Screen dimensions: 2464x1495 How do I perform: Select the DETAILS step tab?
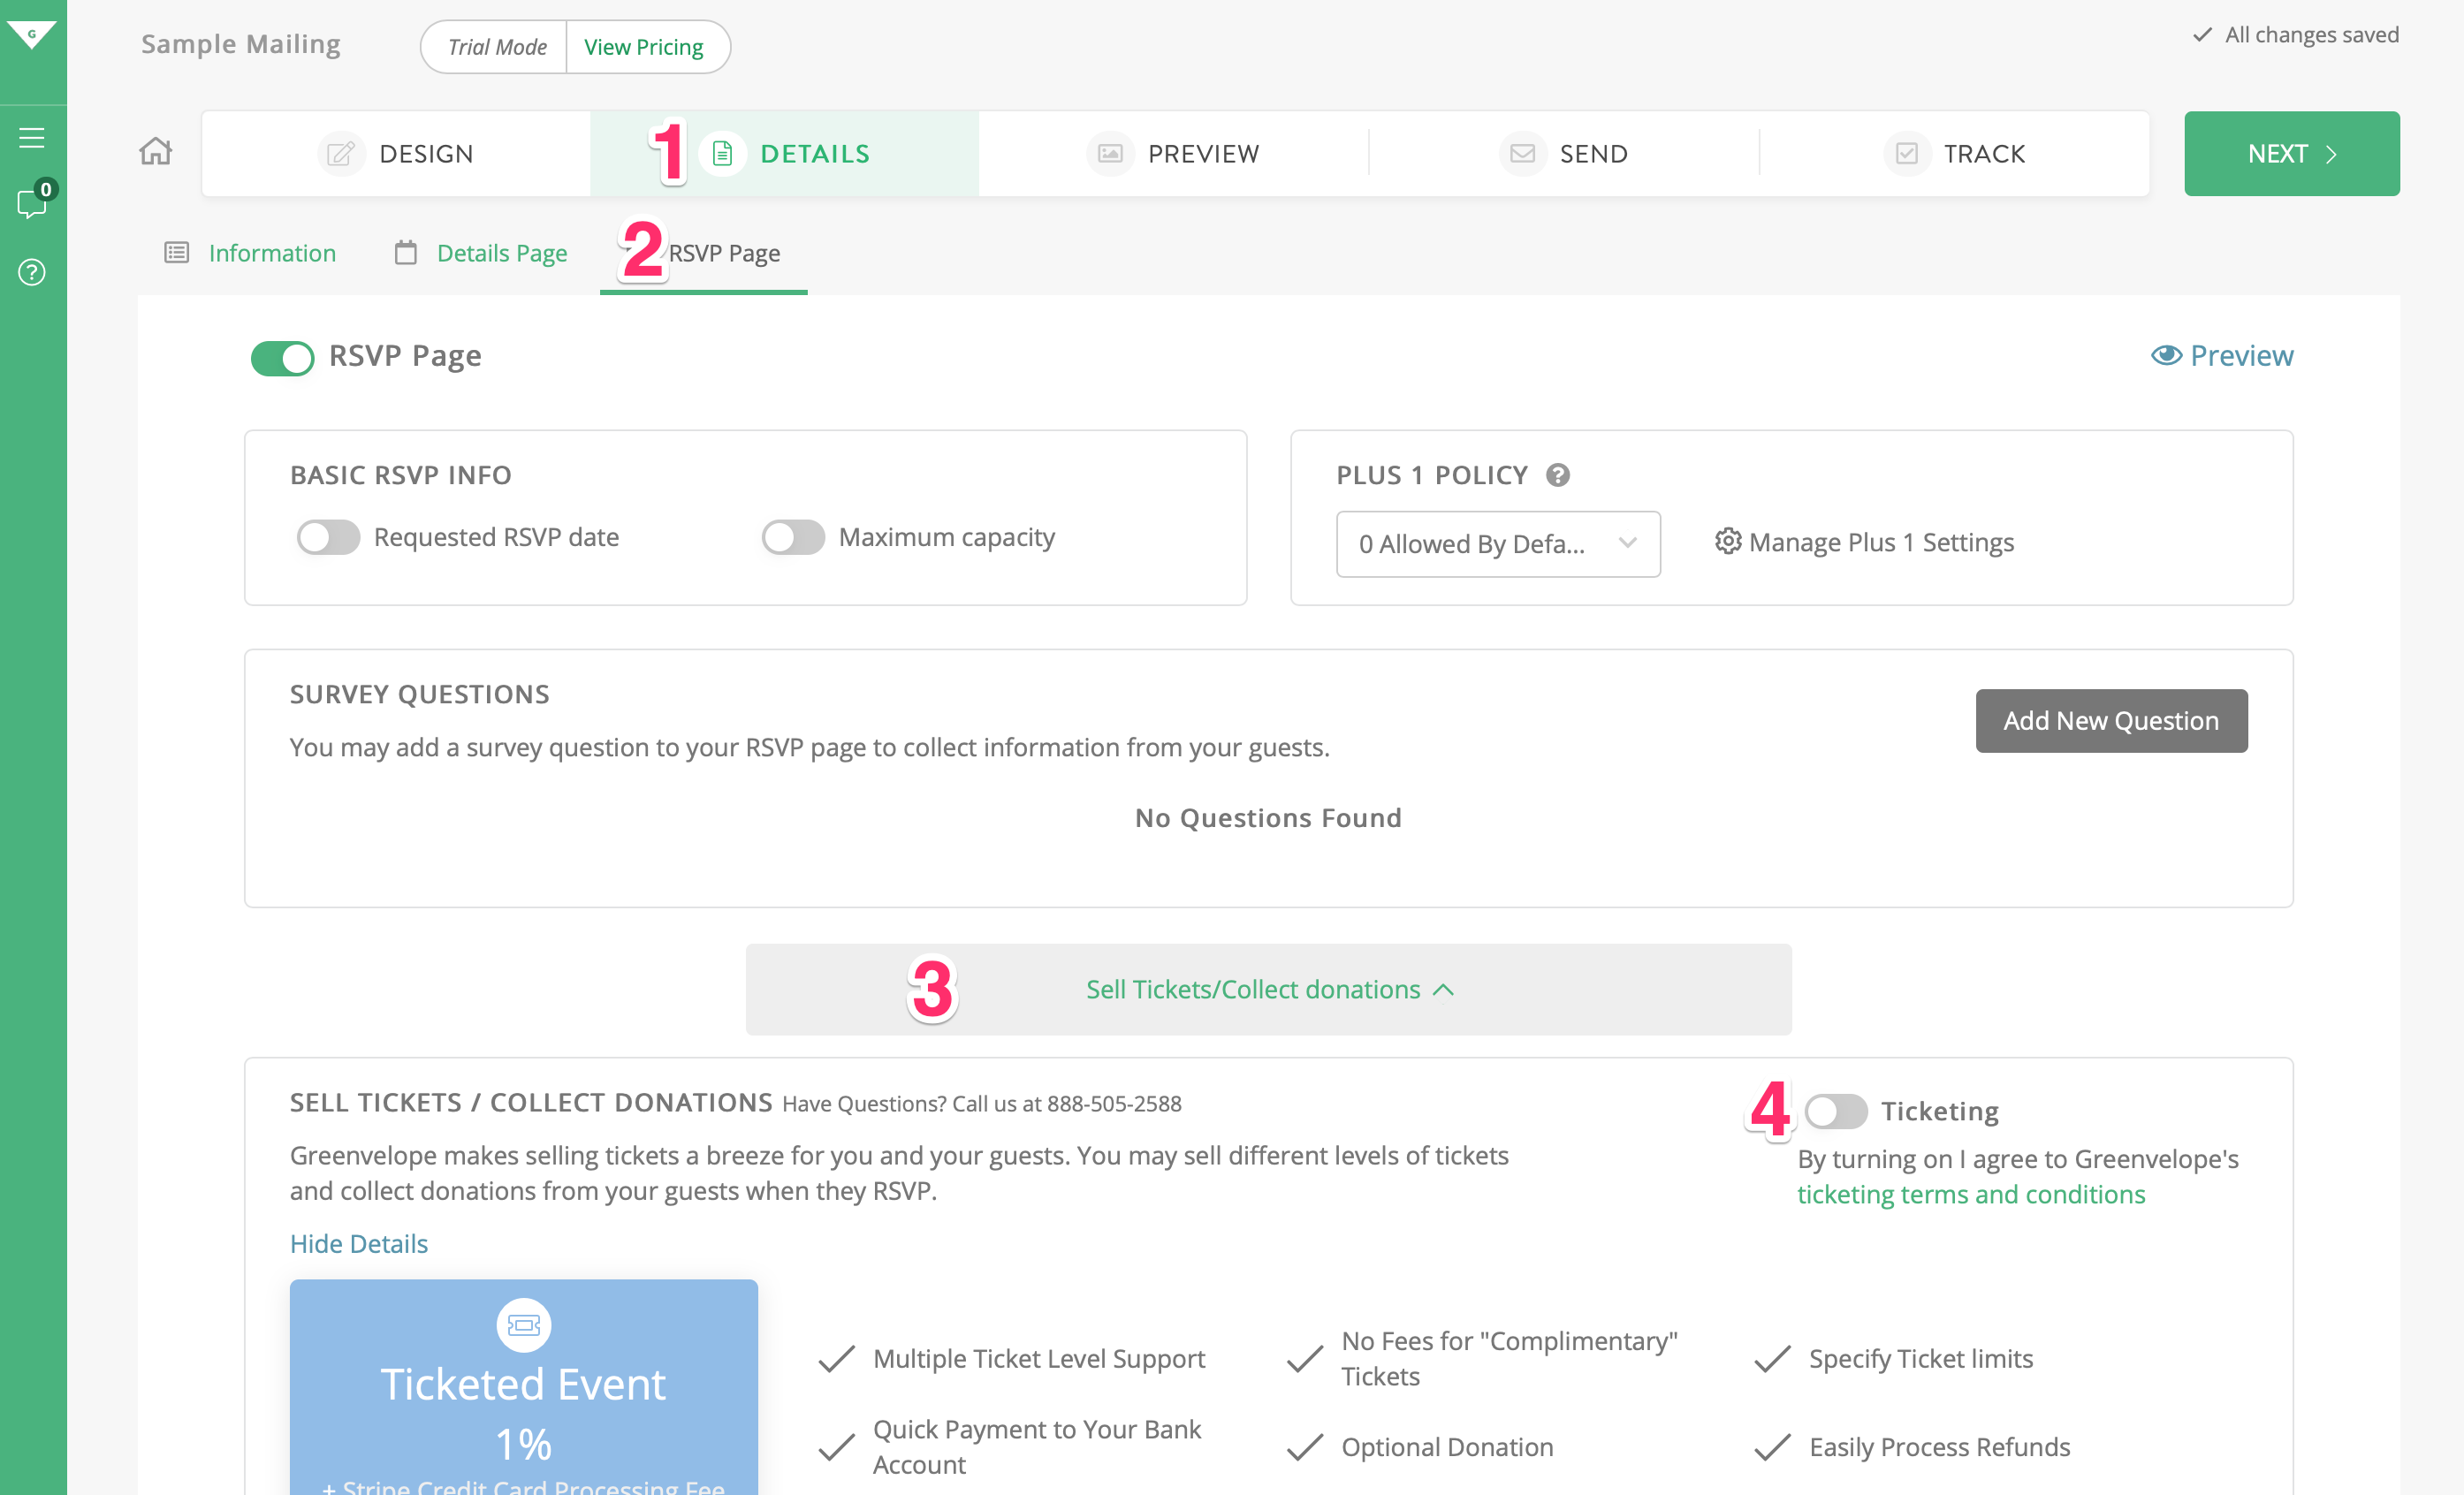(x=784, y=154)
